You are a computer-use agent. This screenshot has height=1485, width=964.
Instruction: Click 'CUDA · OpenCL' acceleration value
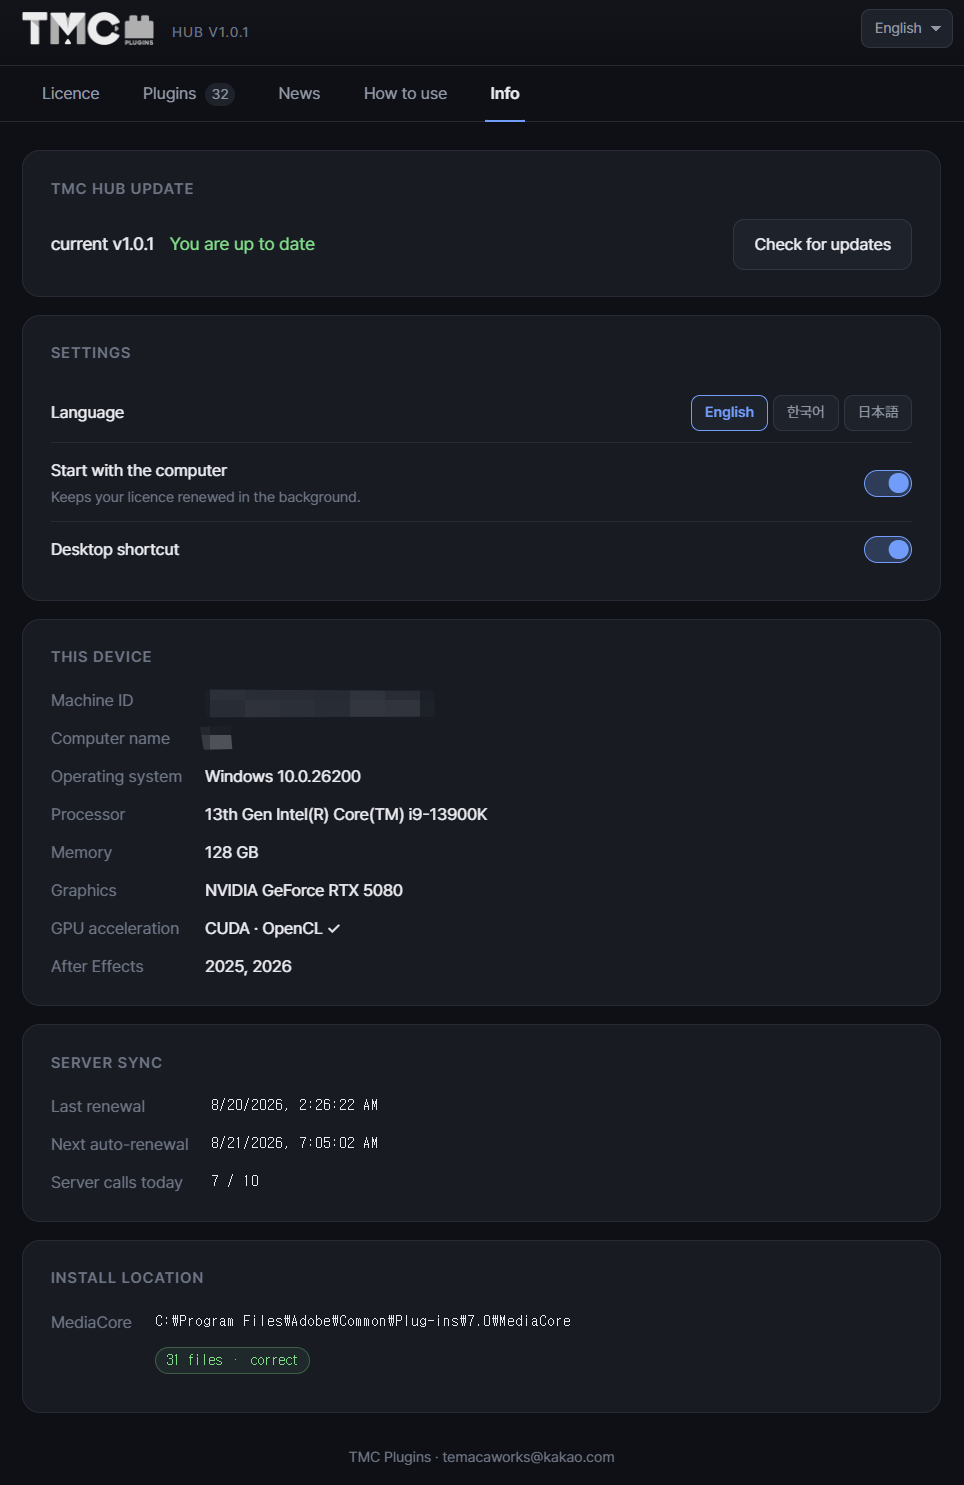(264, 928)
